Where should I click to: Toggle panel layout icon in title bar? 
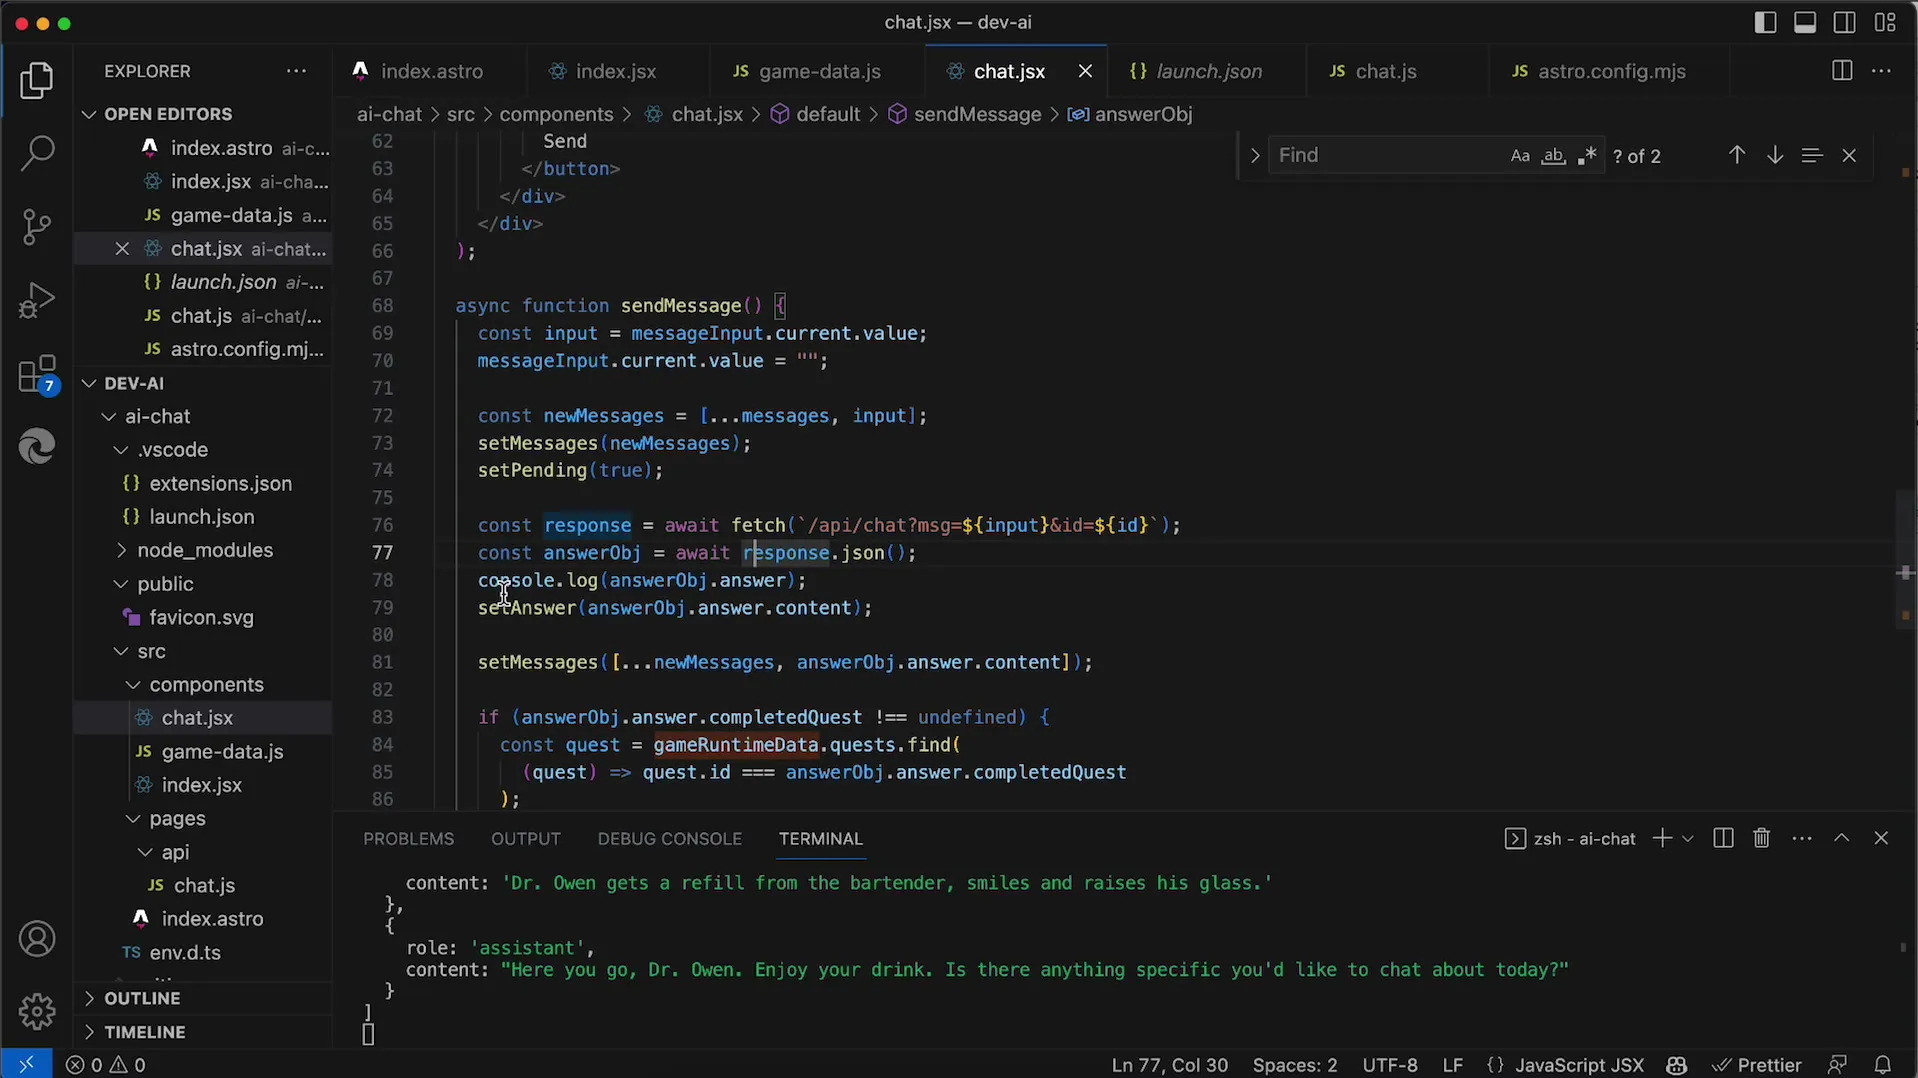[x=1805, y=22]
